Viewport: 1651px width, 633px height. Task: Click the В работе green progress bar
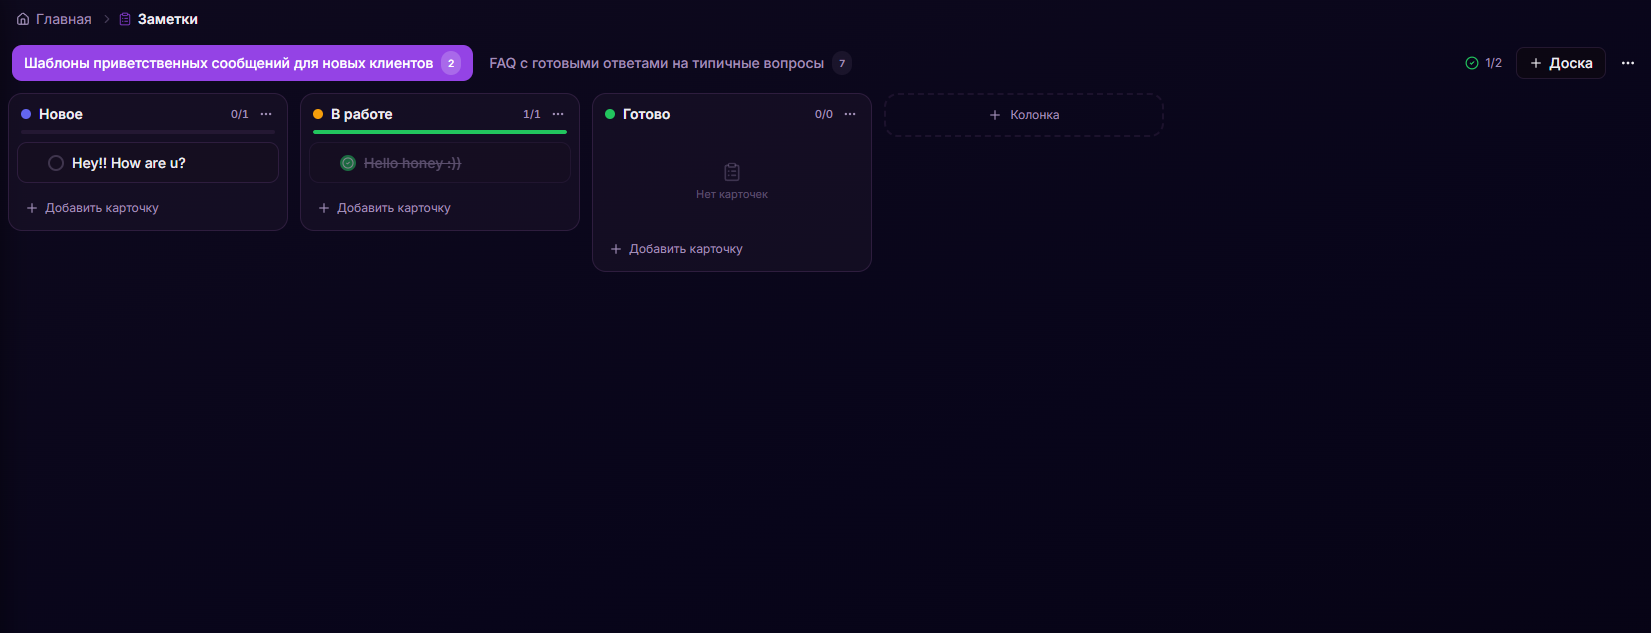pyautogui.click(x=440, y=132)
